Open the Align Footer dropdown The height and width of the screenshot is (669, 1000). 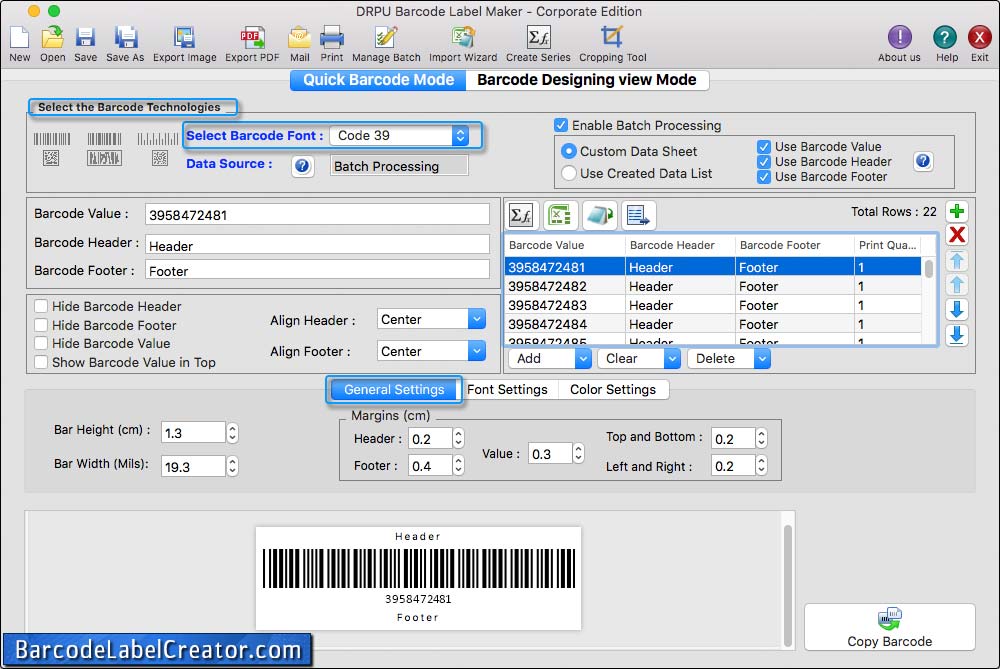pos(431,351)
